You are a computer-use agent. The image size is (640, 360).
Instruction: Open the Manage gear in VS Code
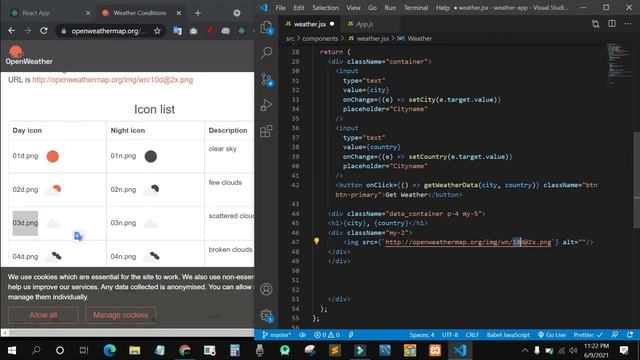click(x=267, y=315)
